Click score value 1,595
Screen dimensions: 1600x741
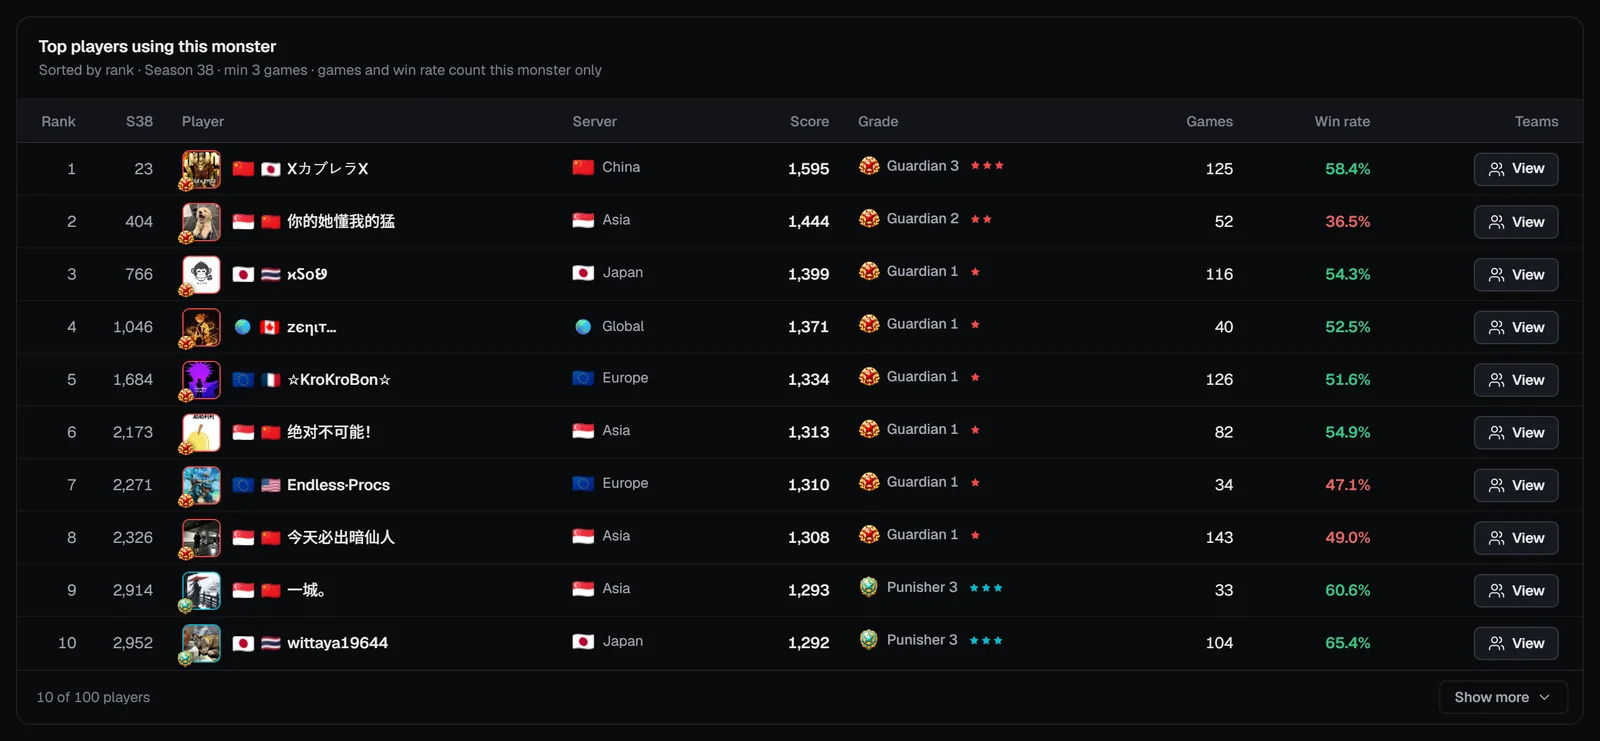coord(808,169)
